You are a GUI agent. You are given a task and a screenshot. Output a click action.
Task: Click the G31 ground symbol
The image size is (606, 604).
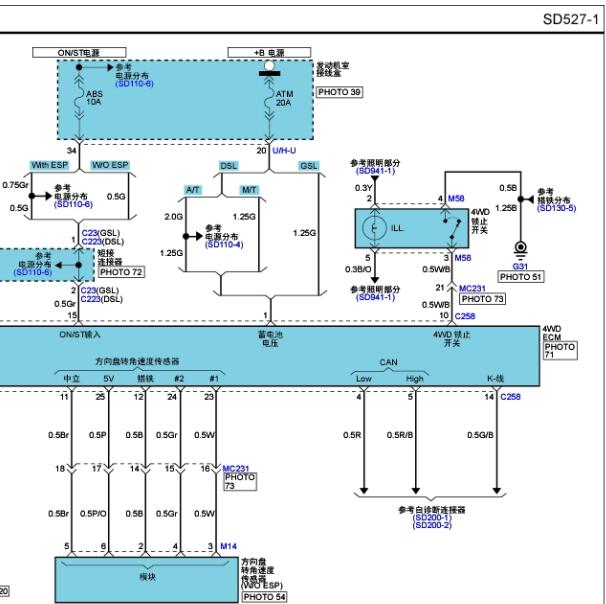coord(521,250)
